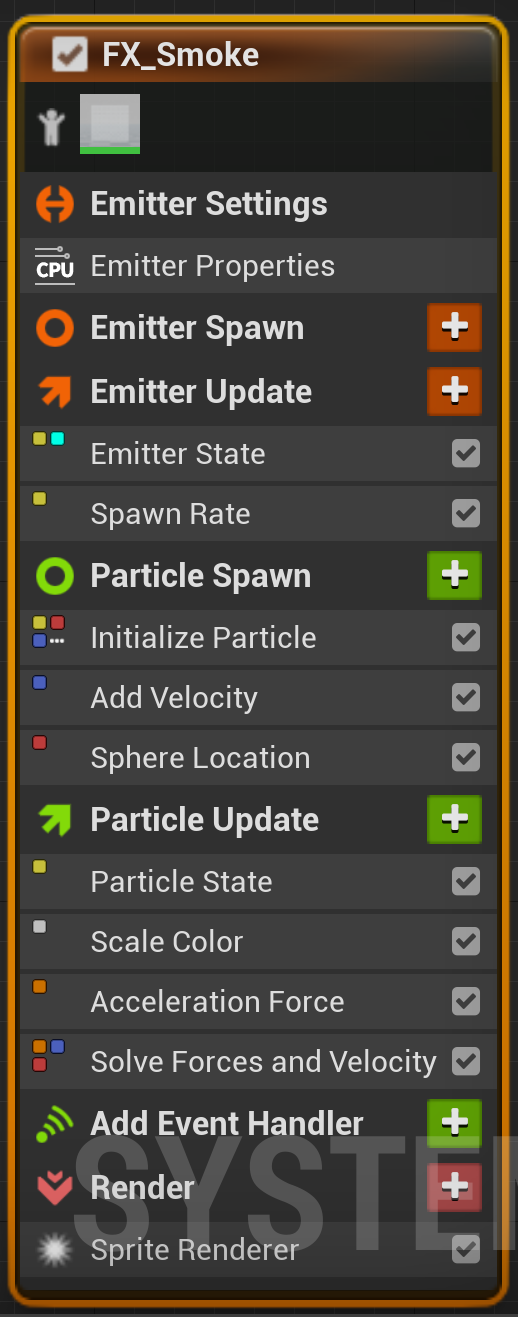Screen dimensions: 518x1317
Task: Toggle the Sphere Location module checkbox
Action: pyautogui.click(x=466, y=758)
